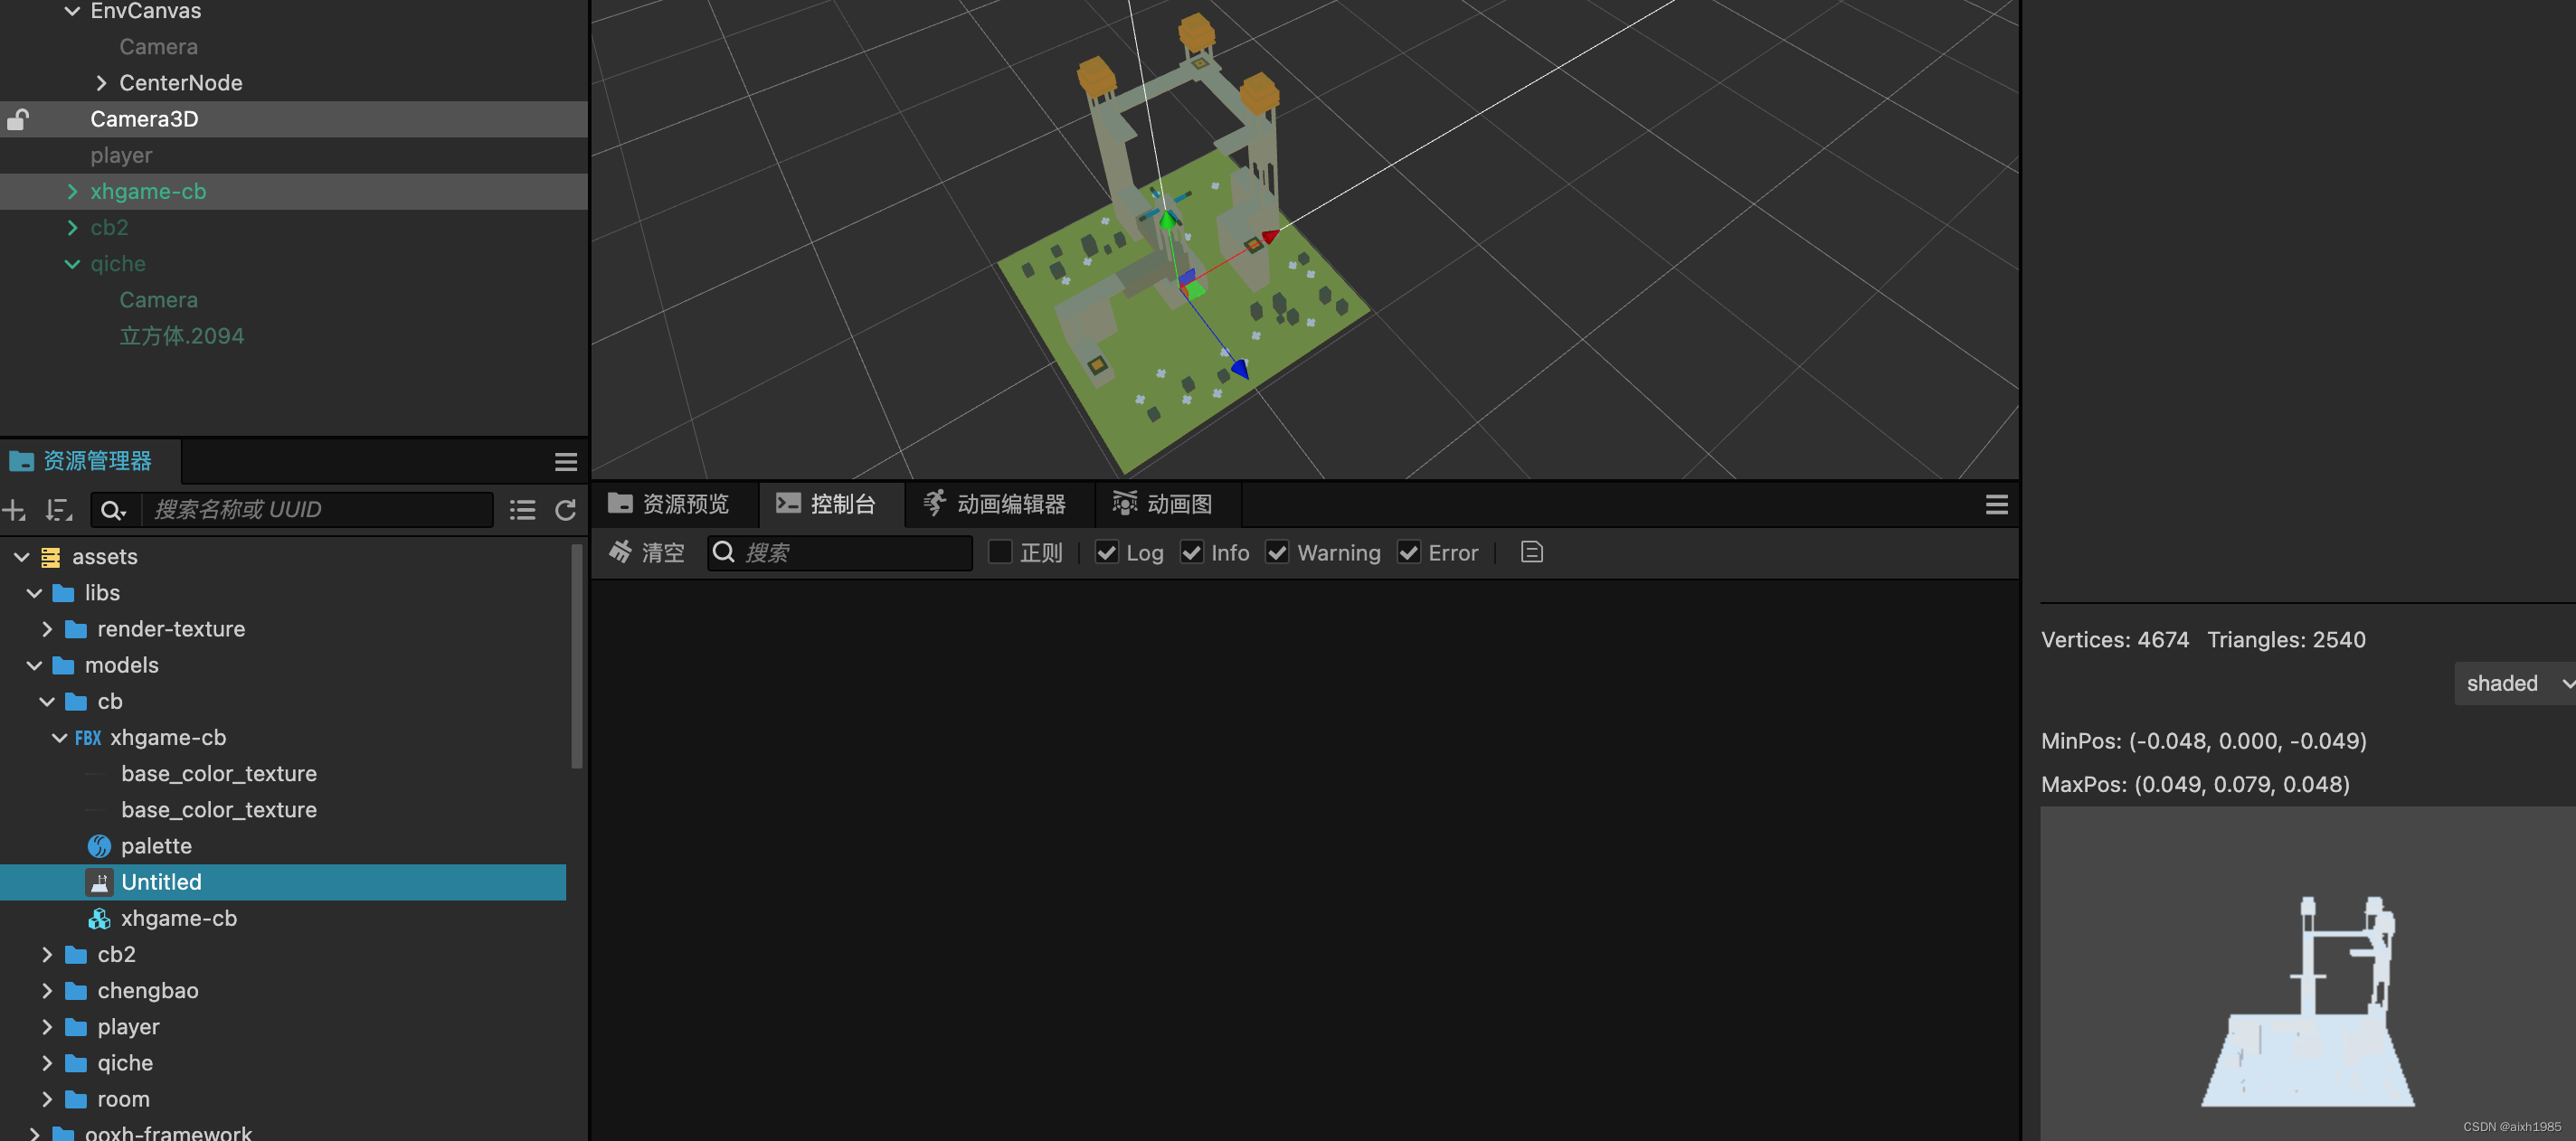Click the asset sort order icon
The image size is (2576, 1141).
pyautogui.click(x=59, y=510)
